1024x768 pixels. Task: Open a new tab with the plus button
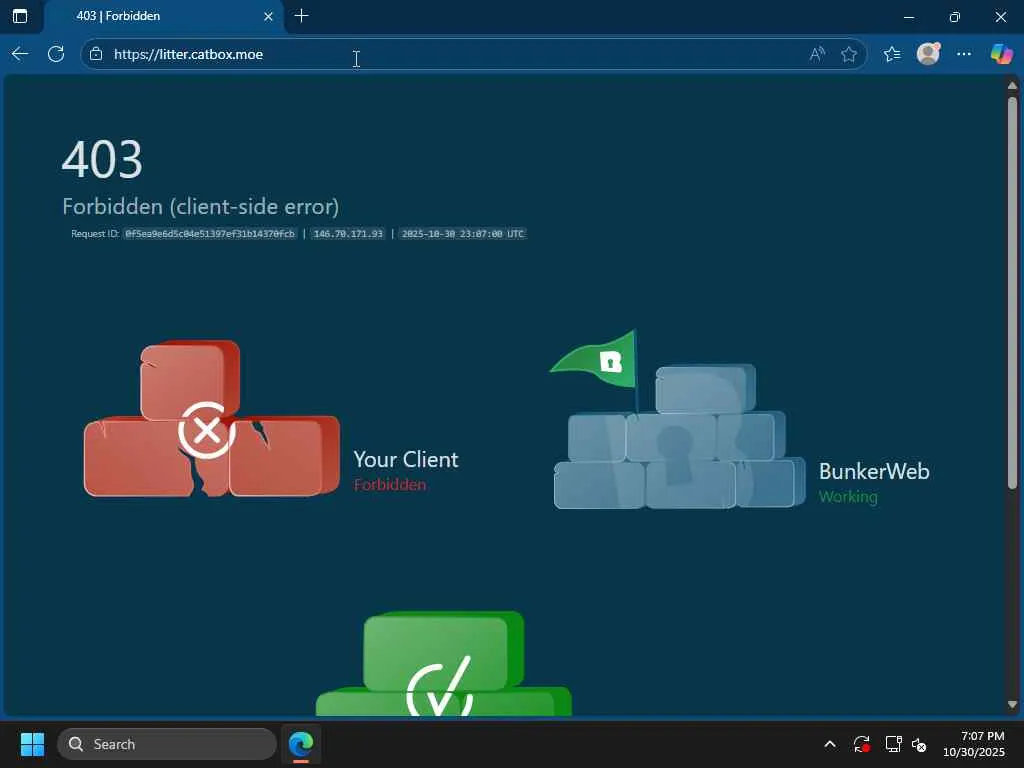302,16
